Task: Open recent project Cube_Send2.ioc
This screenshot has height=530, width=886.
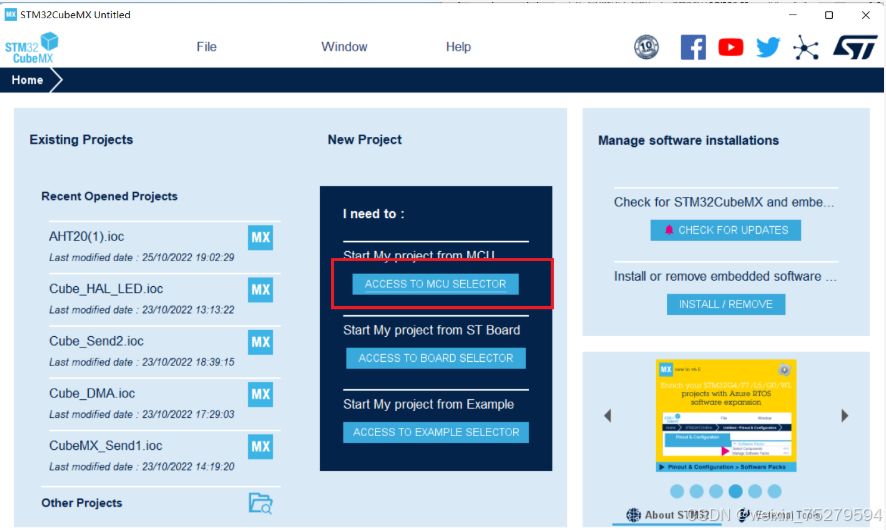Action: 96,341
